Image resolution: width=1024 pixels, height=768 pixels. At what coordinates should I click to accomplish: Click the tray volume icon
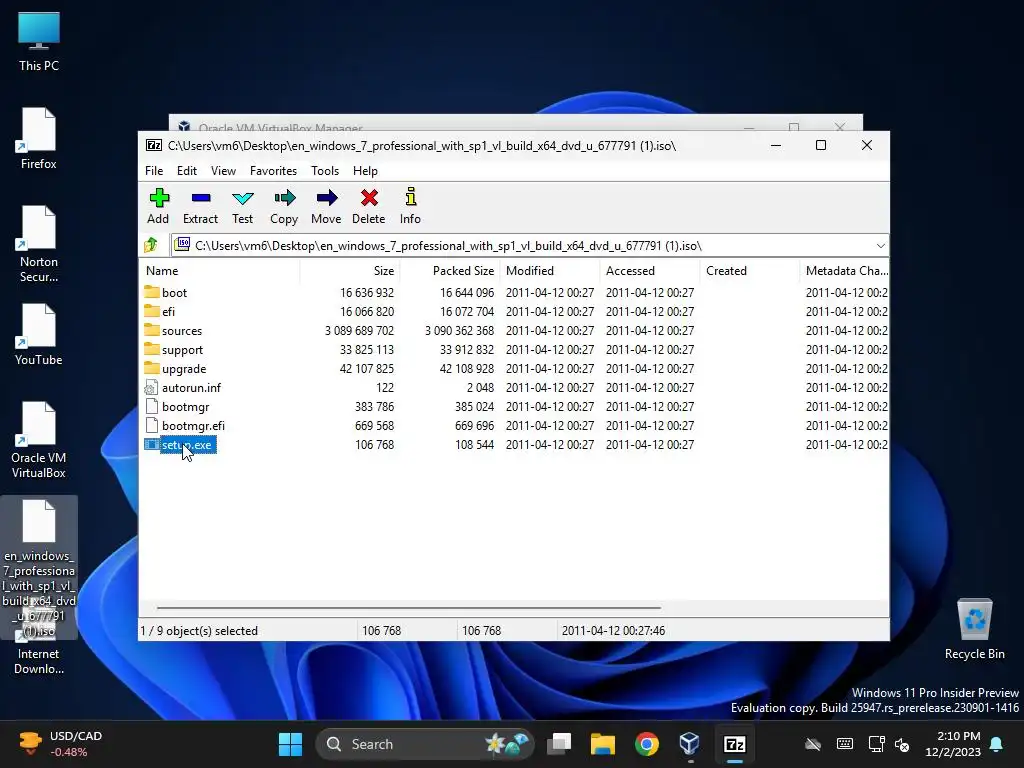tap(902, 744)
